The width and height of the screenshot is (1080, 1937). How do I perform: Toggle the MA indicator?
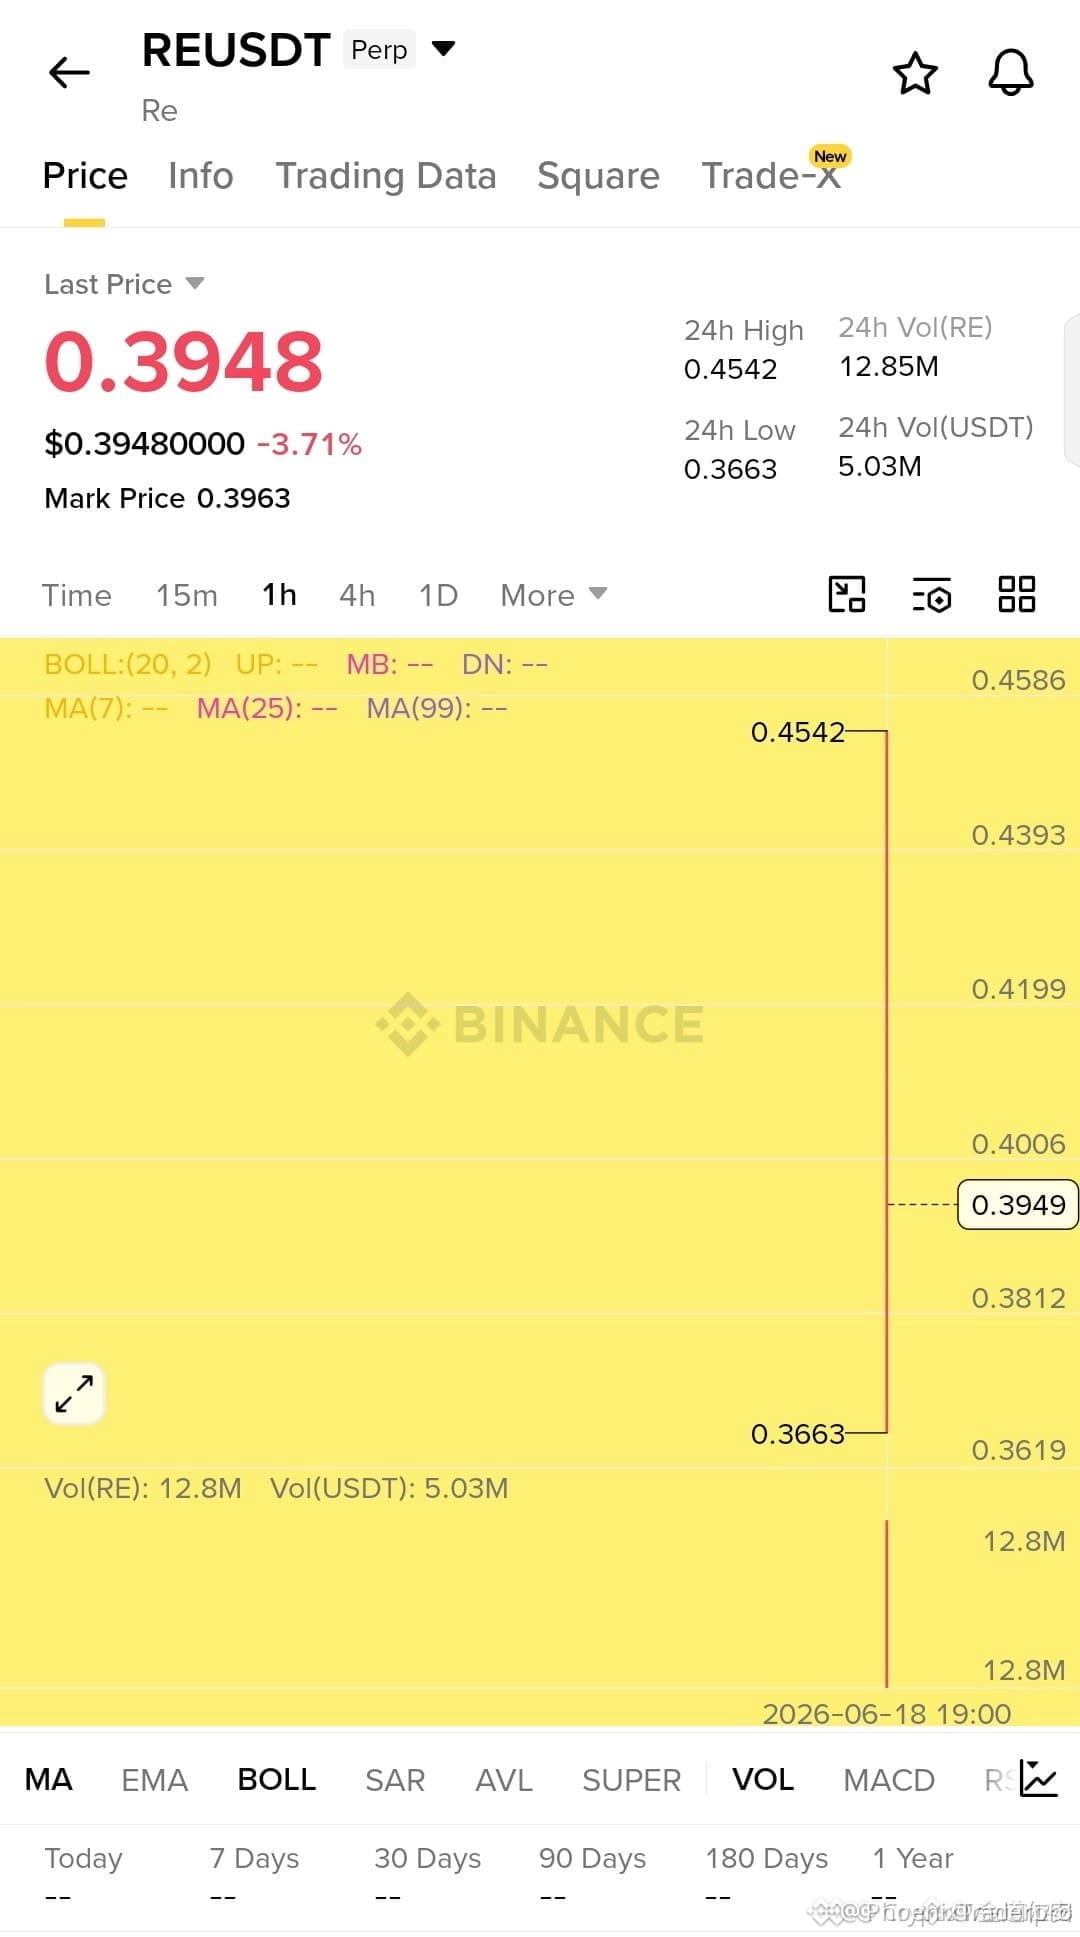pyautogui.click(x=48, y=1779)
